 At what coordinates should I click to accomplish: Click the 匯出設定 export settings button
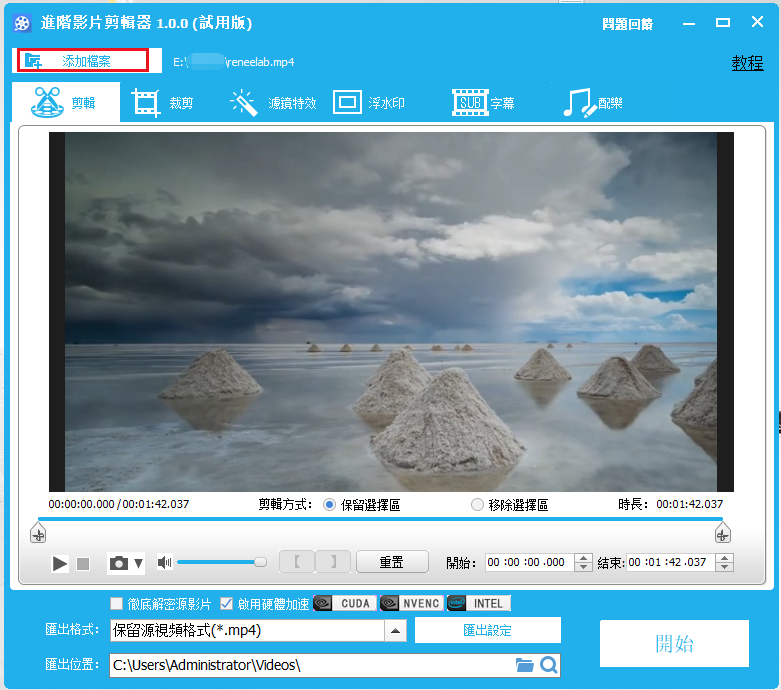coord(488,630)
